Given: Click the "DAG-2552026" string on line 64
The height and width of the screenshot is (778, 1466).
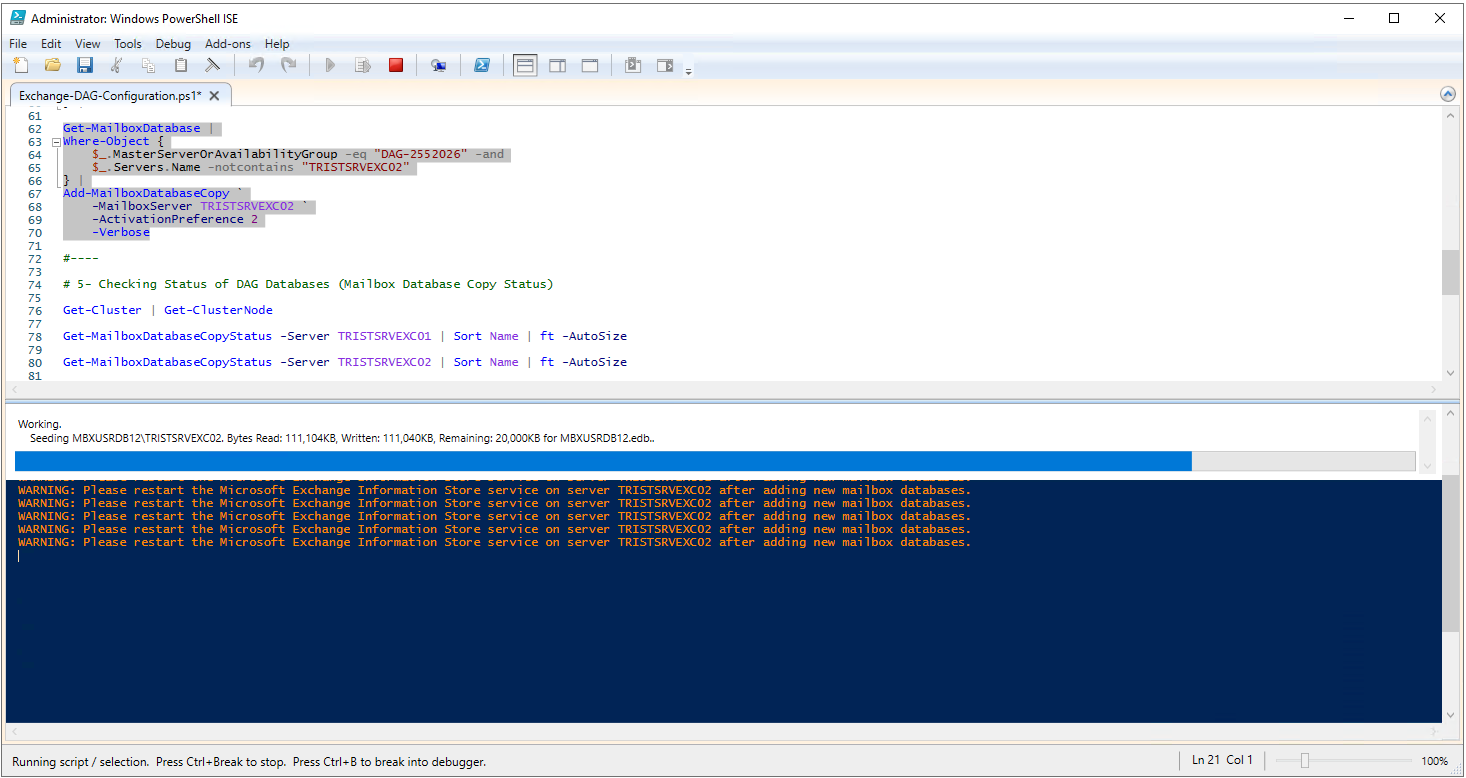Looking at the screenshot, I should pos(420,154).
